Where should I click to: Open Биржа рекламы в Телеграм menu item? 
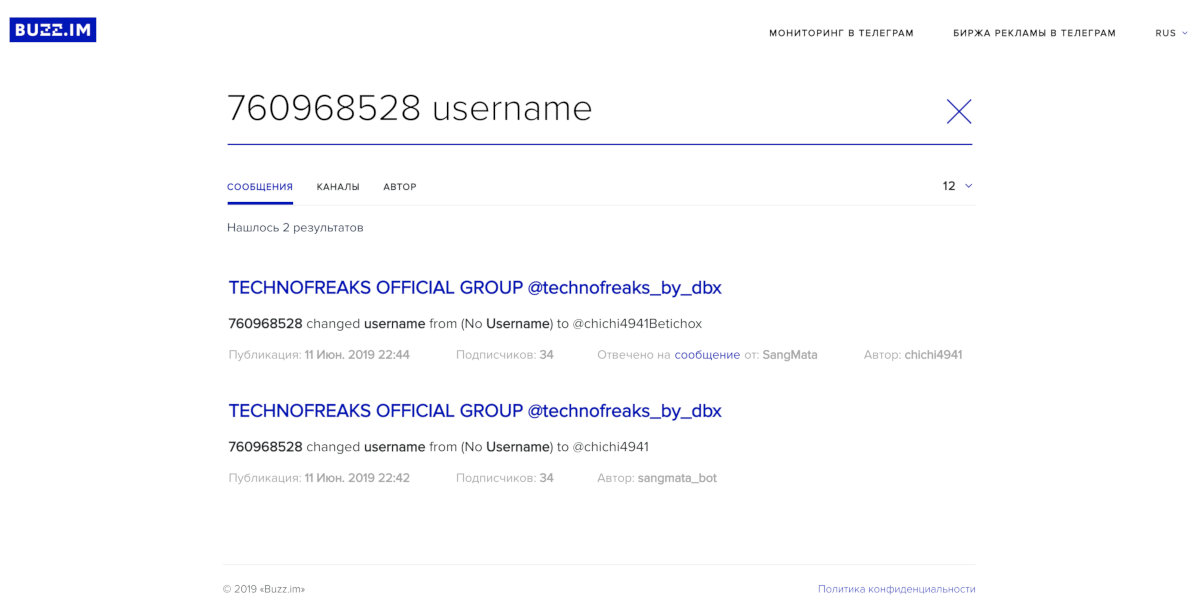coord(1034,33)
